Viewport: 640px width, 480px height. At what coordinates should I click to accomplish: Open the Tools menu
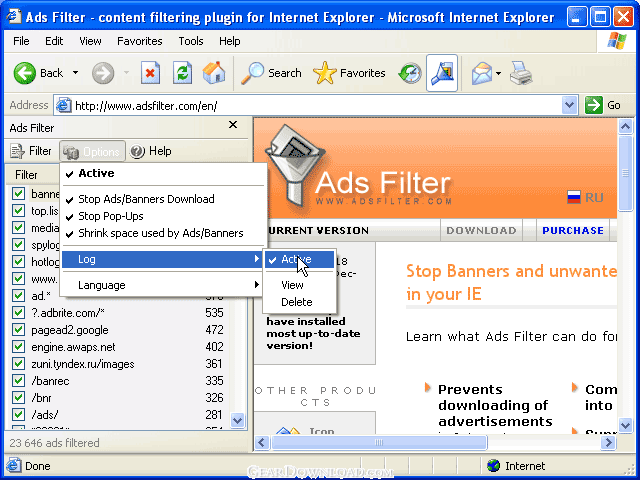tap(190, 41)
